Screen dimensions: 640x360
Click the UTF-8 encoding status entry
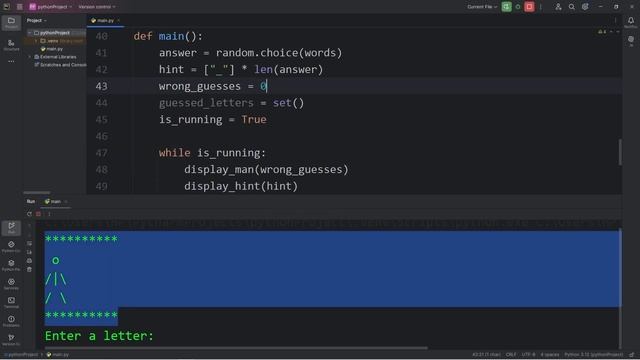pyautogui.click(x=528, y=354)
